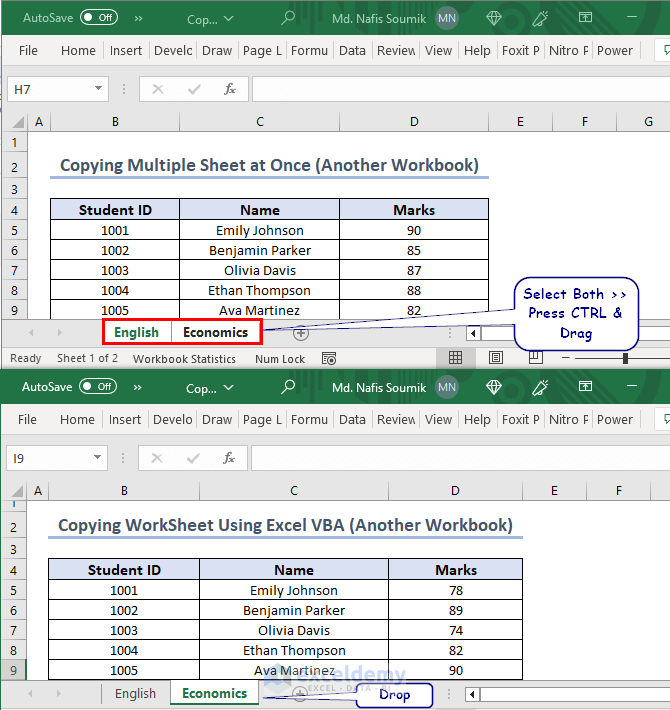Click the pen coming-soon icon in top window

click(540, 18)
